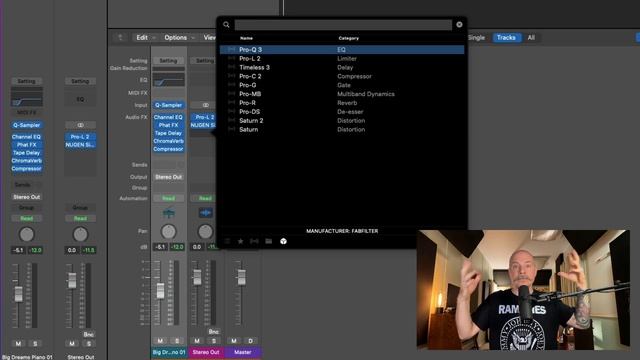Switch mixer to Tracks view

pyautogui.click(x=506, y=38)
